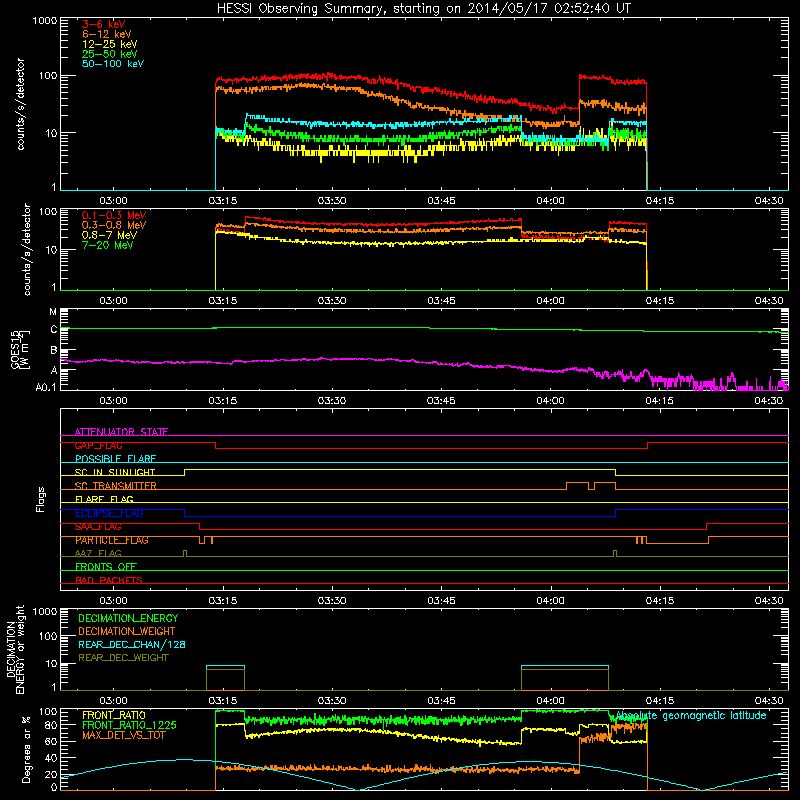
Task: Click the BAD_PACKETS flag label
Action: (x=109, y=580)
